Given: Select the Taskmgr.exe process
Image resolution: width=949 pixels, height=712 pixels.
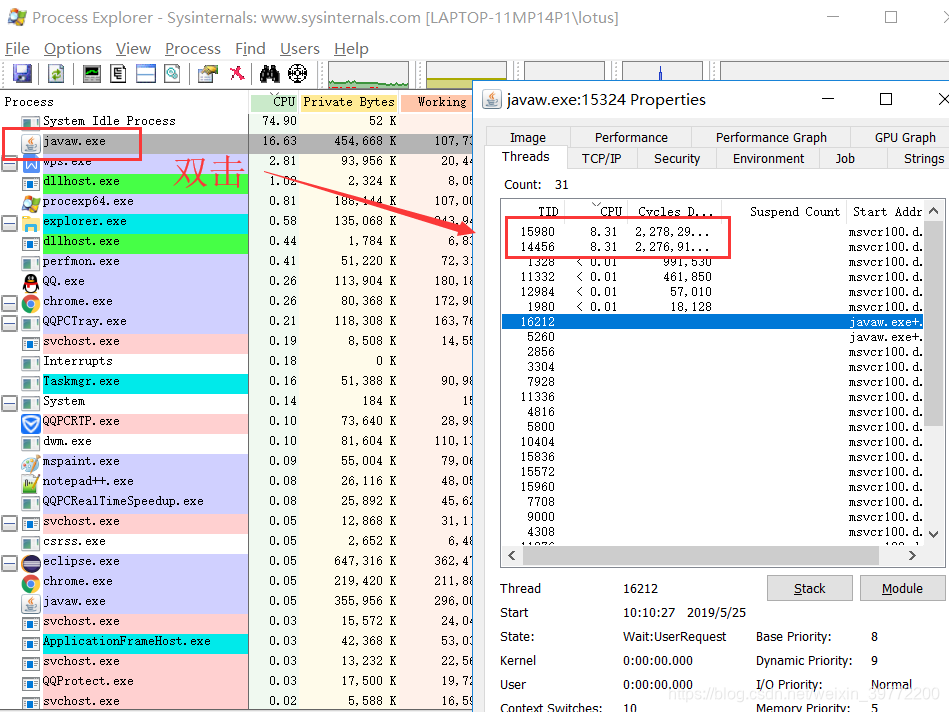Looking at the screenshot, I should pyautogui.click(x=237, y=381).
